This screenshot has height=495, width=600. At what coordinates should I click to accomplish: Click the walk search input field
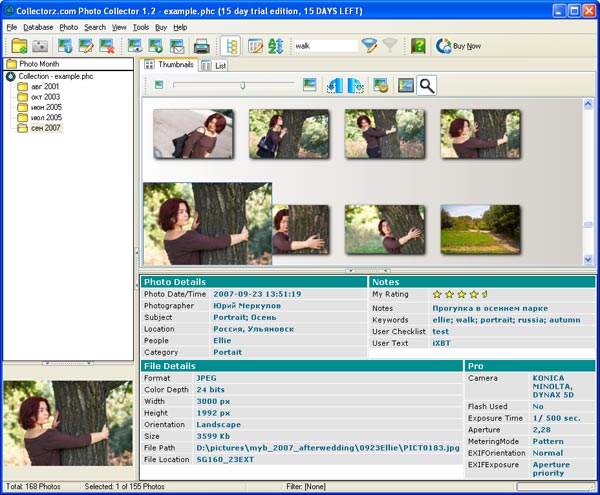[324, 46]
